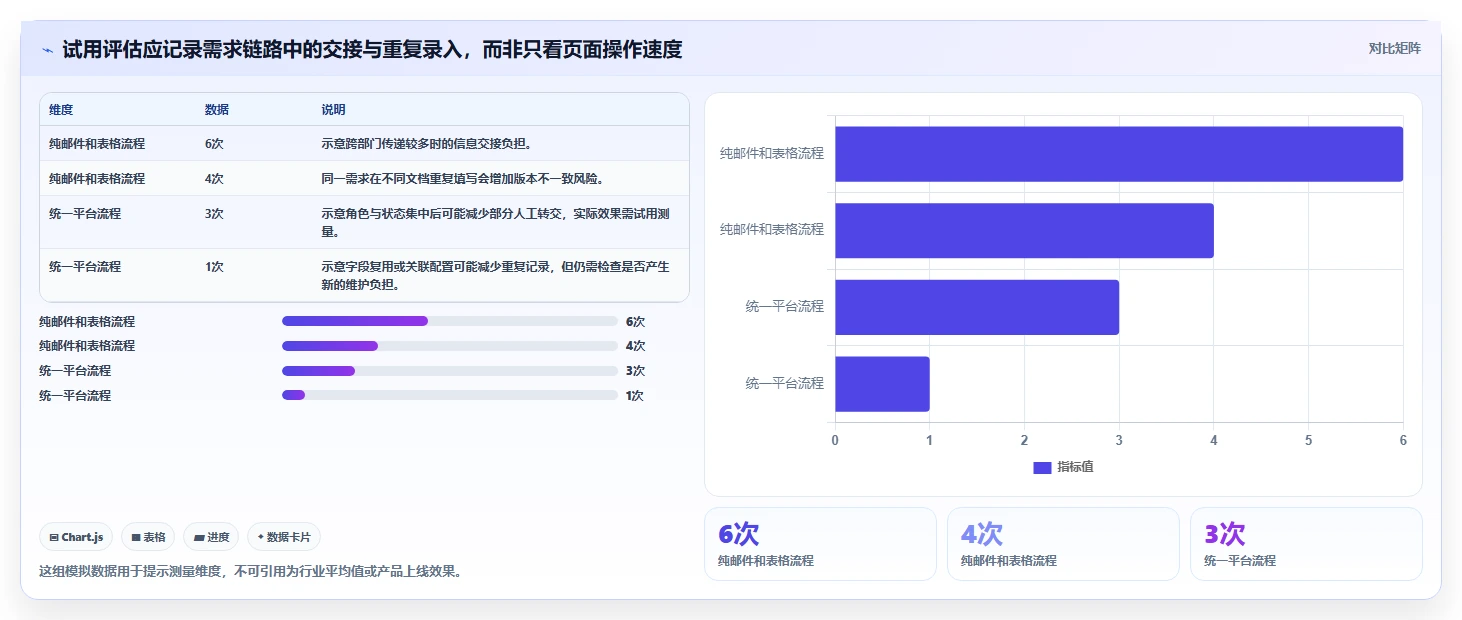Select the 数据卡片 chip

click(284, 537)
